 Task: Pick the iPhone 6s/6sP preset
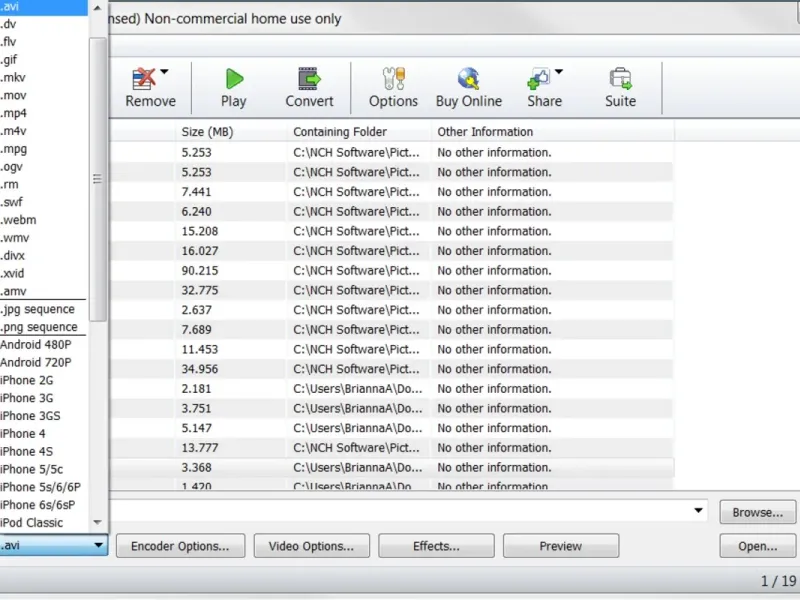point(44,505)
